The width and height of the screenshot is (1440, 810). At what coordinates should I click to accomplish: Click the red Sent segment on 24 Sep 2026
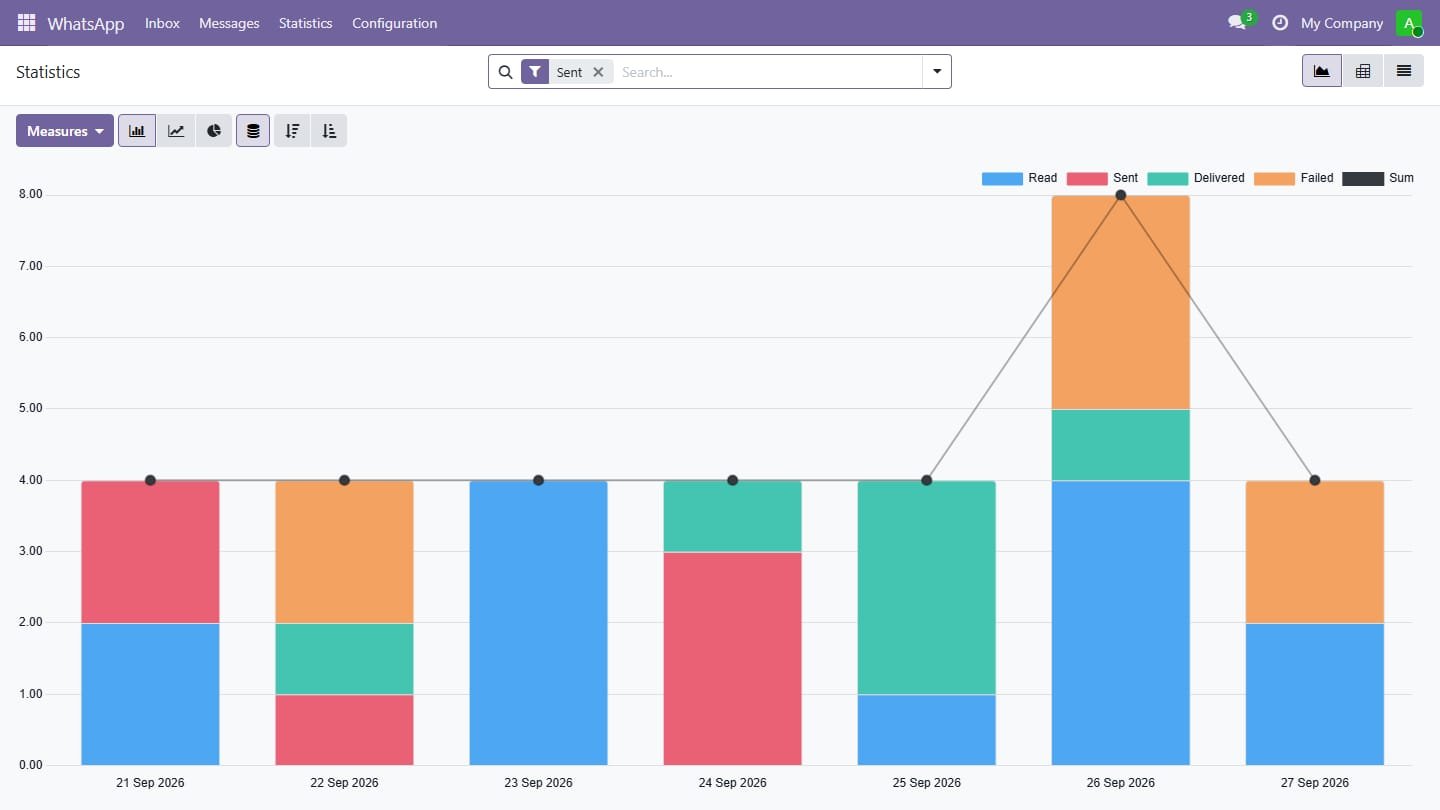[x=732, y=658]
